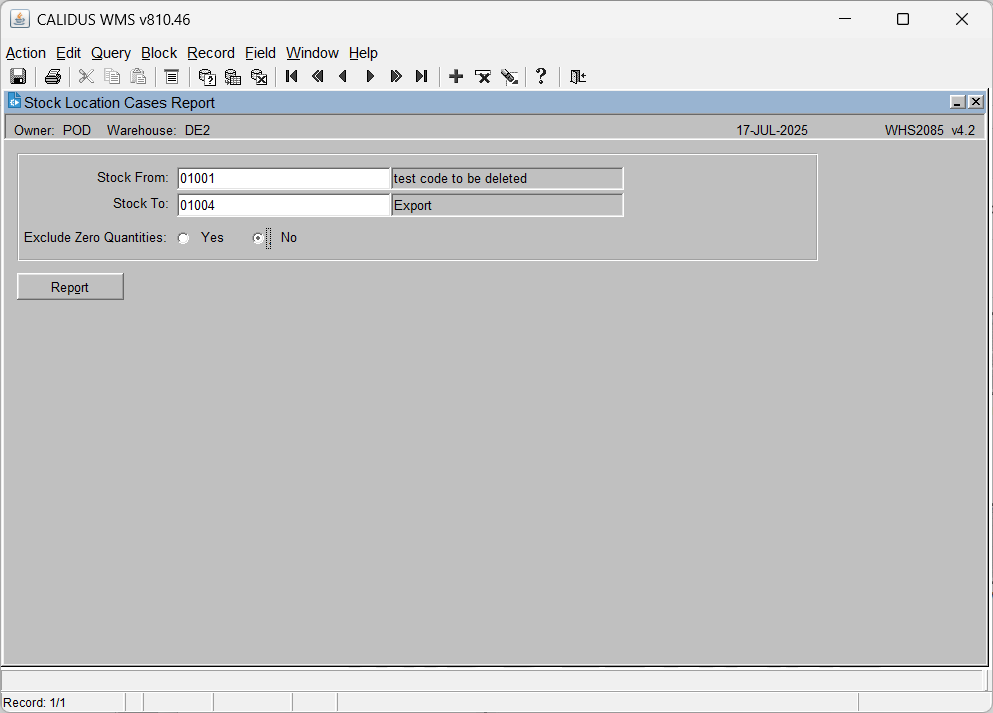Open the Action menu

(x=26, y=53)
